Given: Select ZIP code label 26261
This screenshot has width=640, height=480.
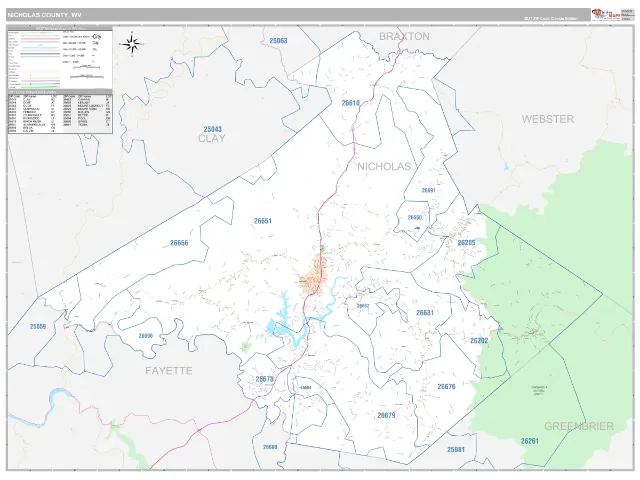Looking at the screenshot, I should 530,441.
